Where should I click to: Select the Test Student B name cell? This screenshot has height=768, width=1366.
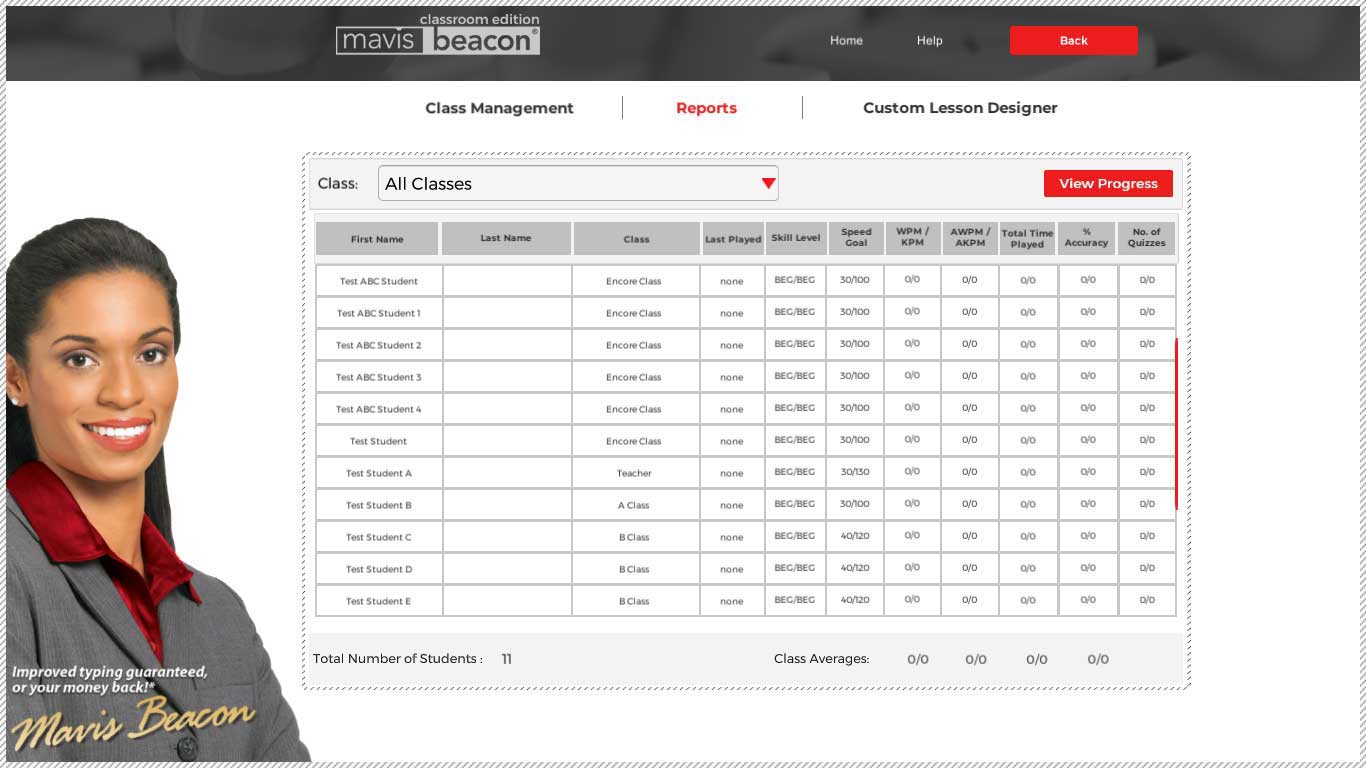pos(379,505)
